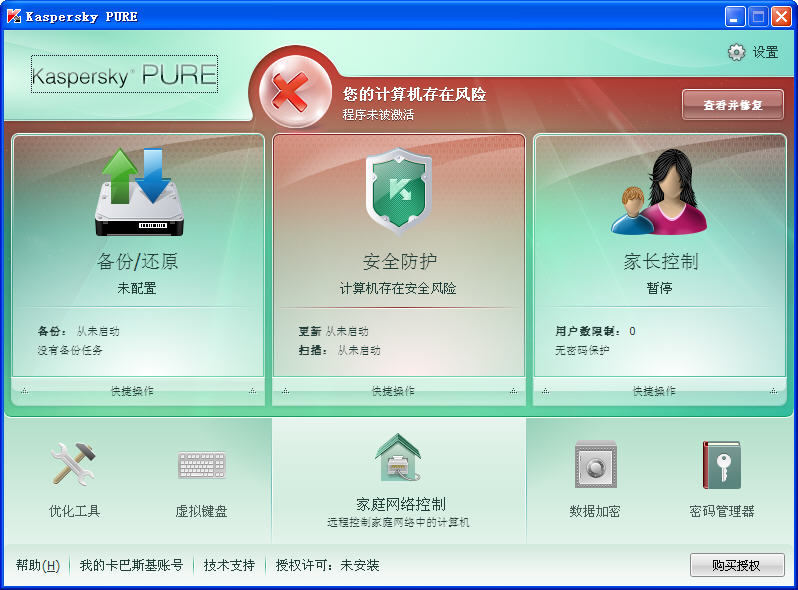The width and height of the screenshot is (798, 590).
Task: Open the 数据加密 safe icon
Action: pos(595,465)
